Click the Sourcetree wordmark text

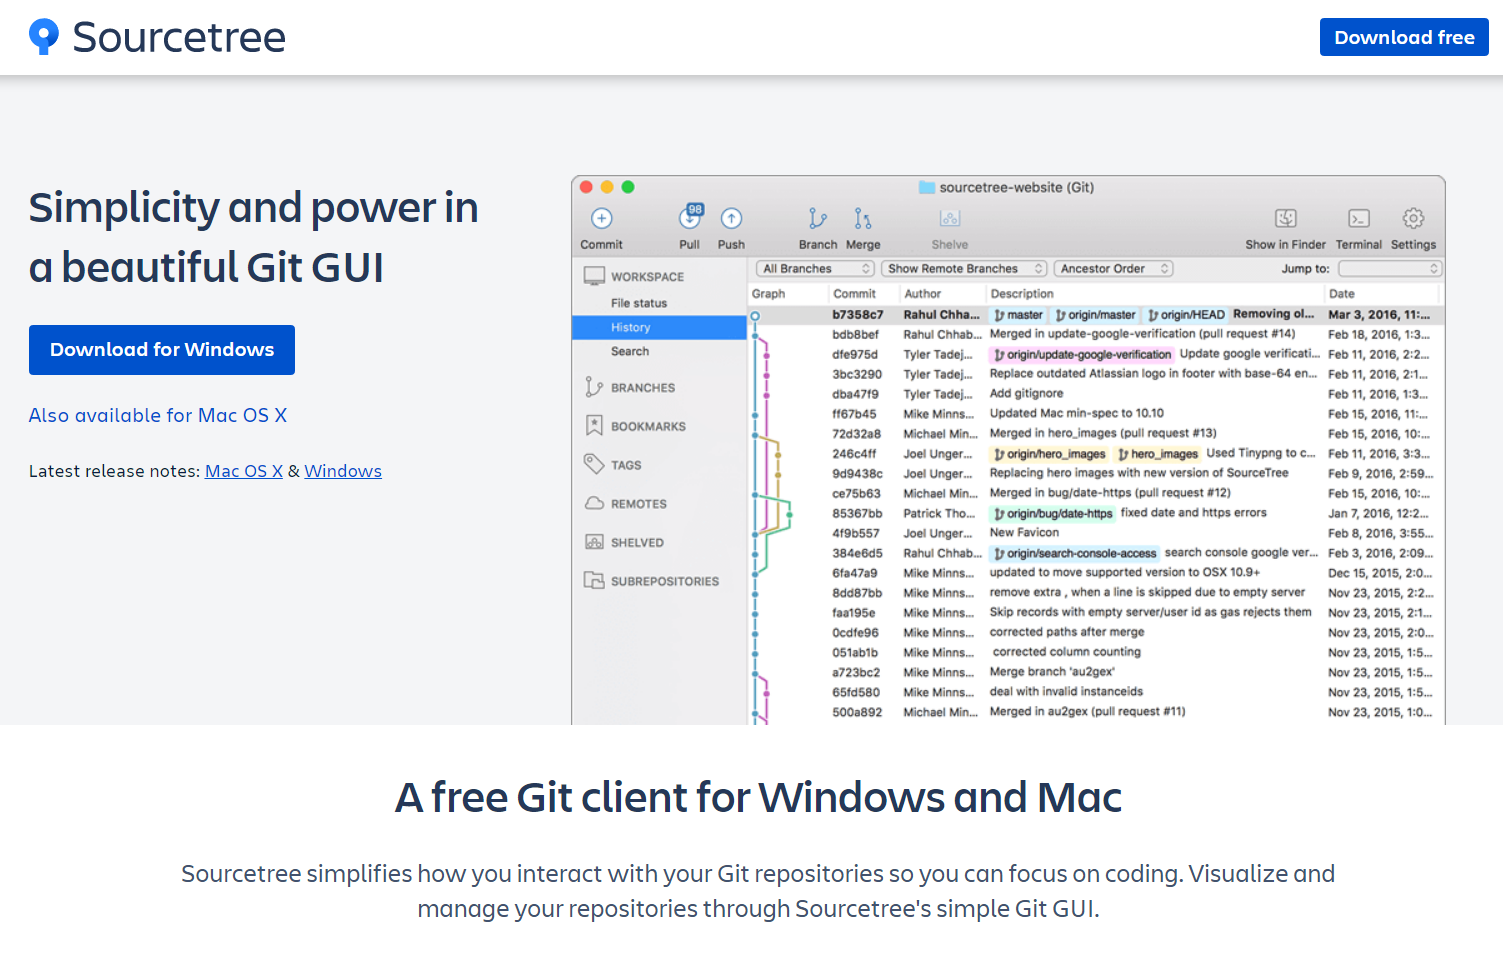point(179,37)
